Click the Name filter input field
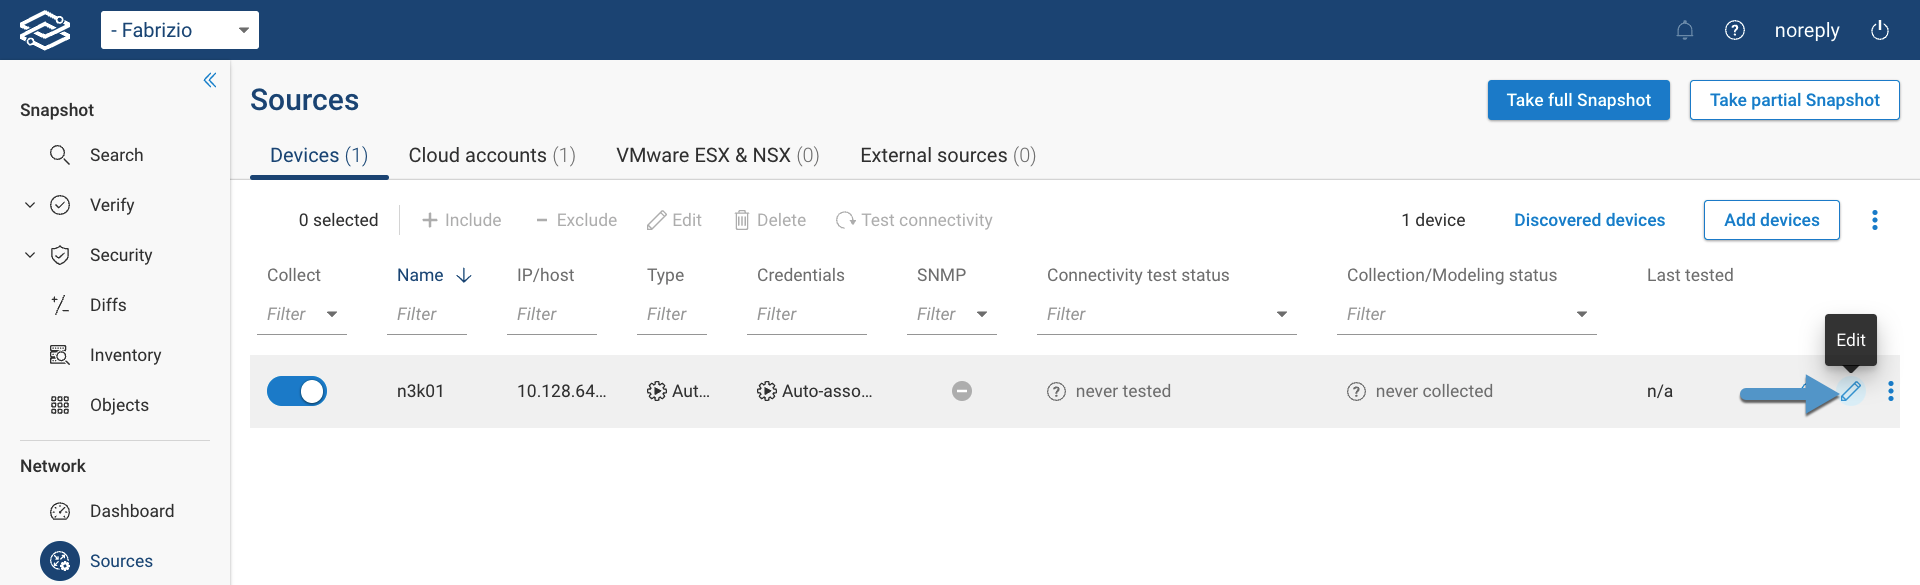Viewport: 1920px width, 585px height. click(427, 314)
